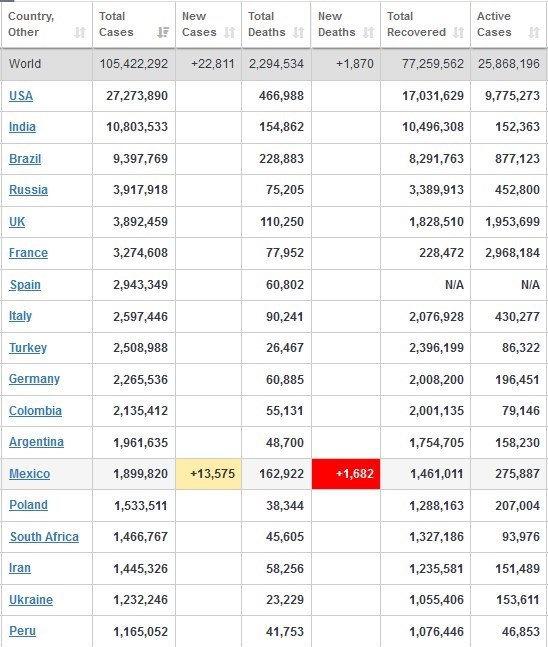Go to the Germany page link
The height and width of the screenshot is (647, 548).
[34, 379]
